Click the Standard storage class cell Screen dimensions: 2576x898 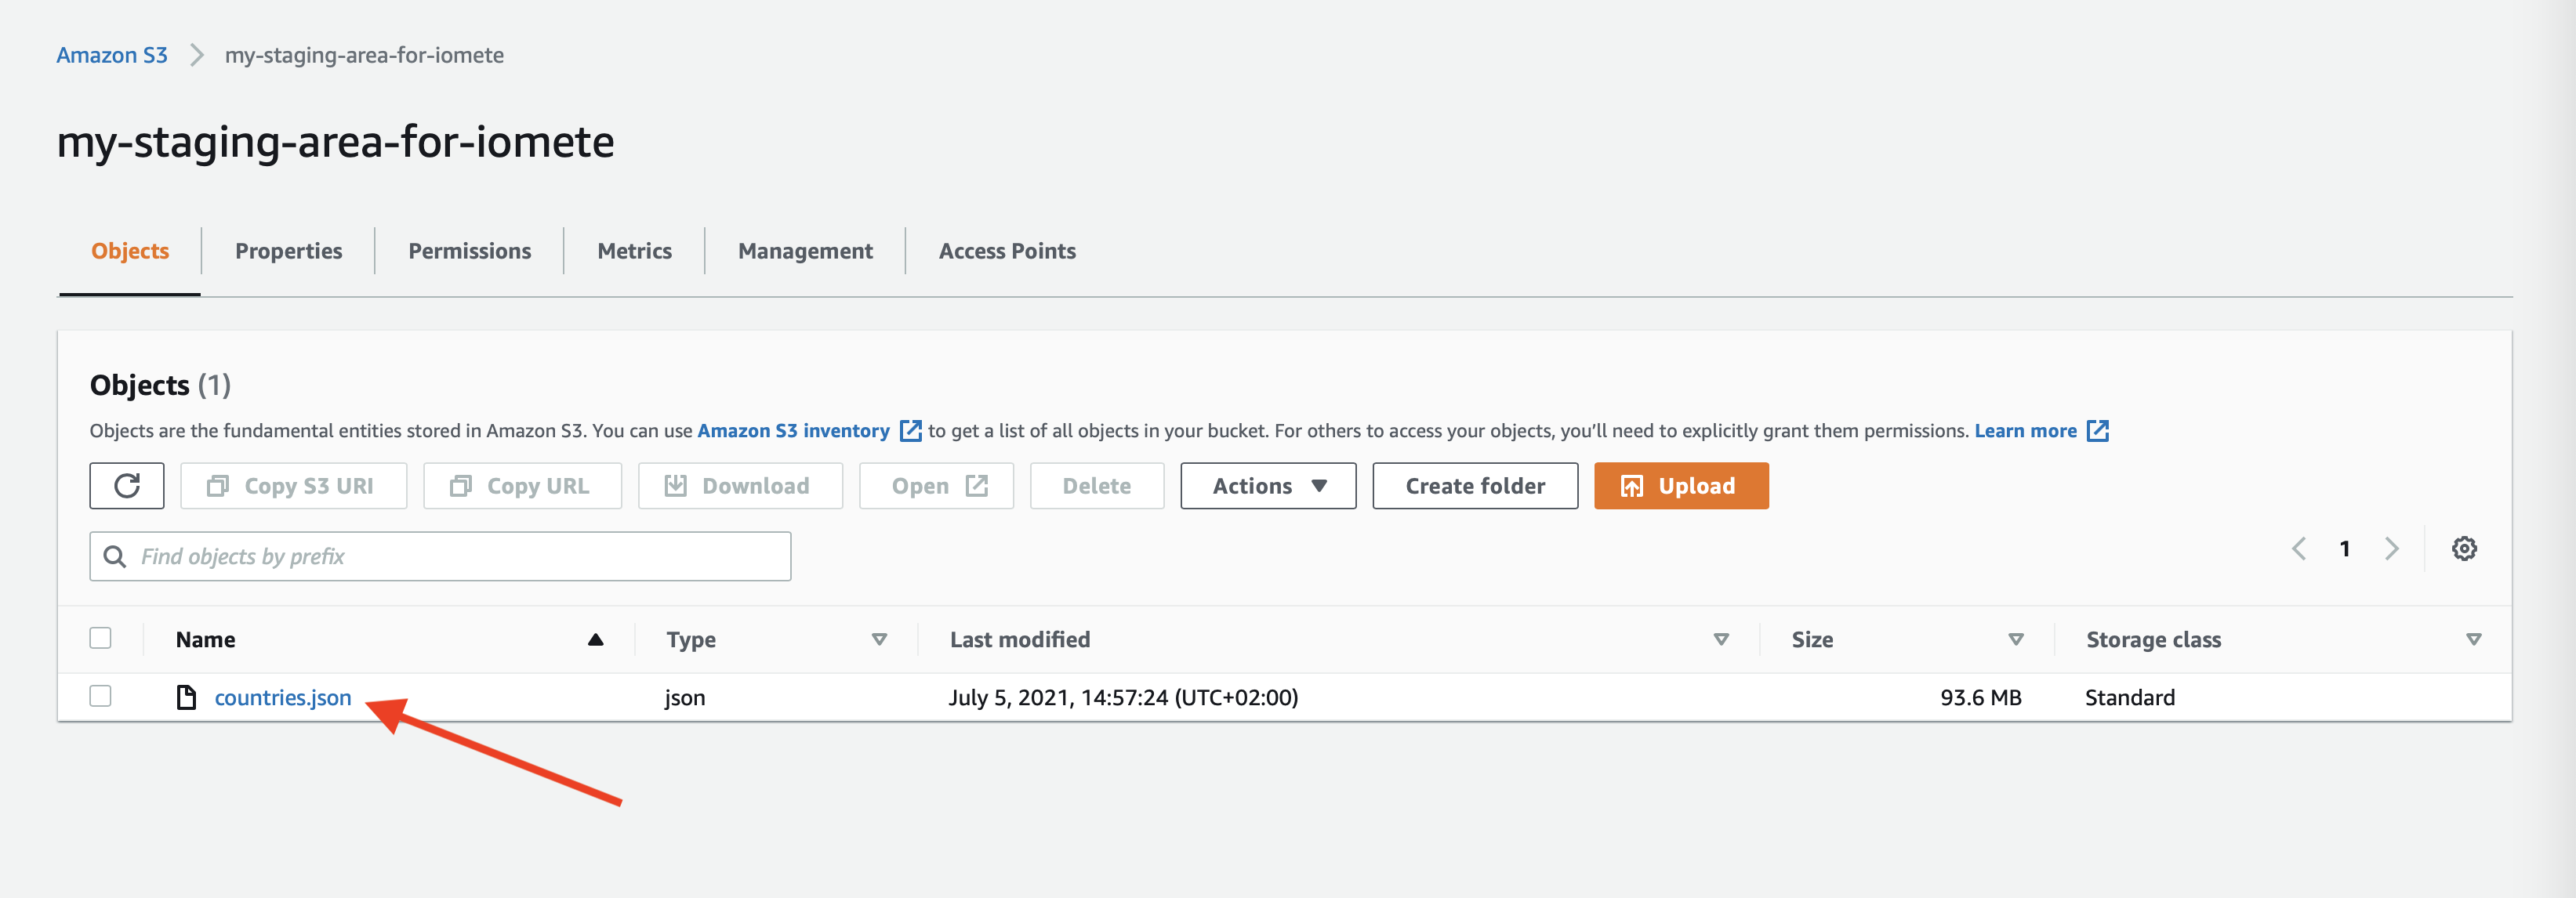[x=2130, y=698]
